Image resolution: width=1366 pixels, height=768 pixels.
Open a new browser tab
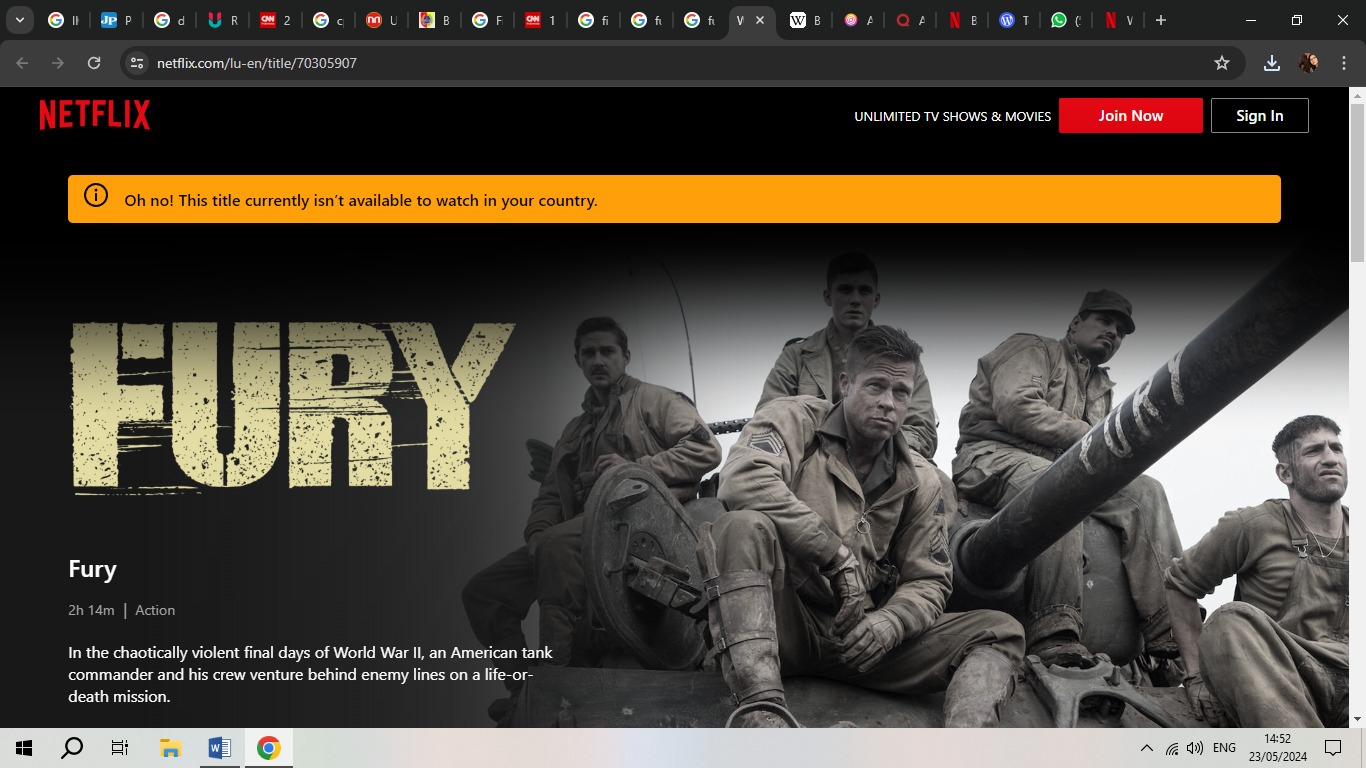tap(1160, 20)
